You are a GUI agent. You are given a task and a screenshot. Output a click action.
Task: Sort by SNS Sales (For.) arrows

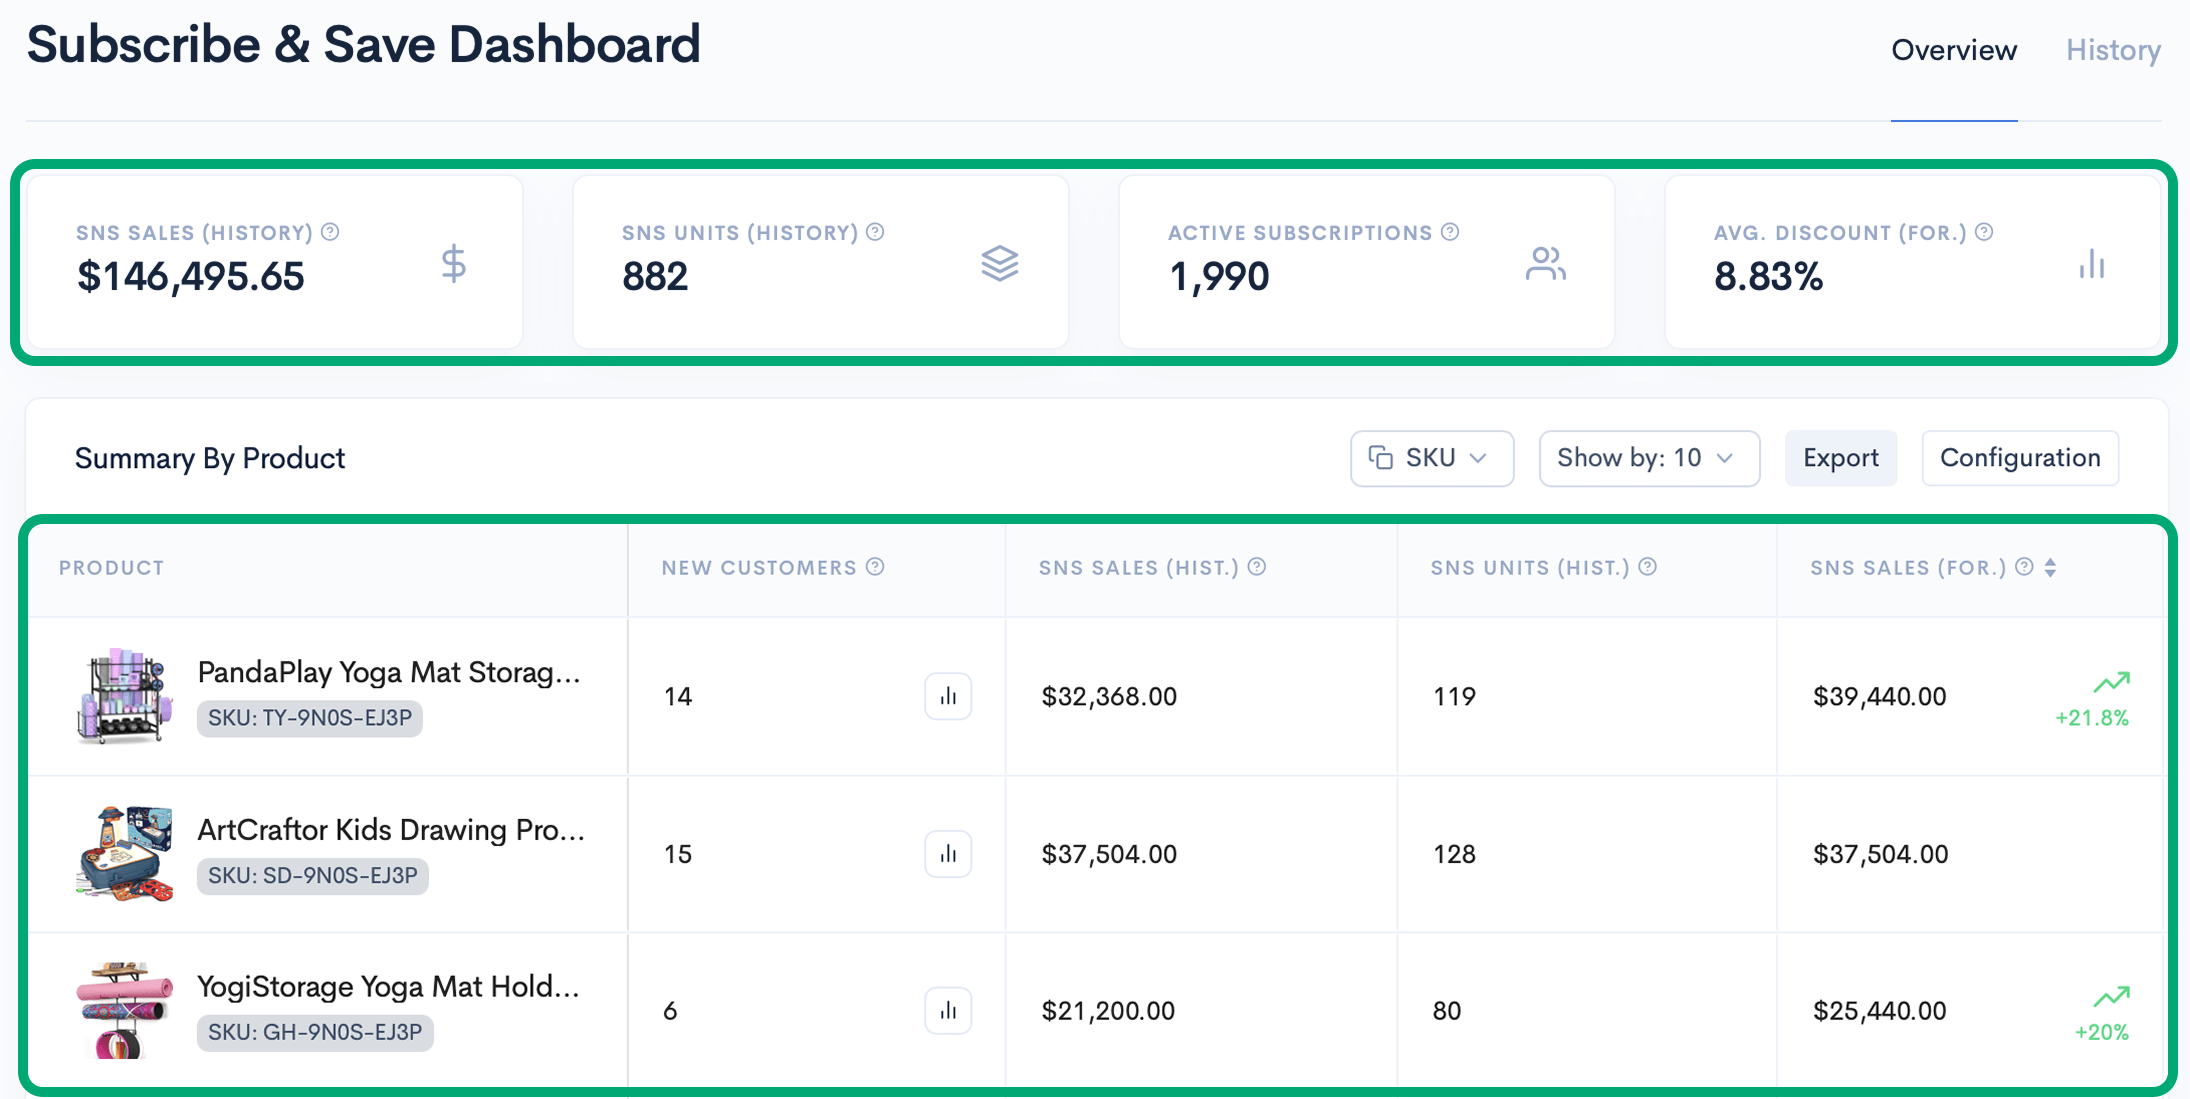tap(2051, 568)
